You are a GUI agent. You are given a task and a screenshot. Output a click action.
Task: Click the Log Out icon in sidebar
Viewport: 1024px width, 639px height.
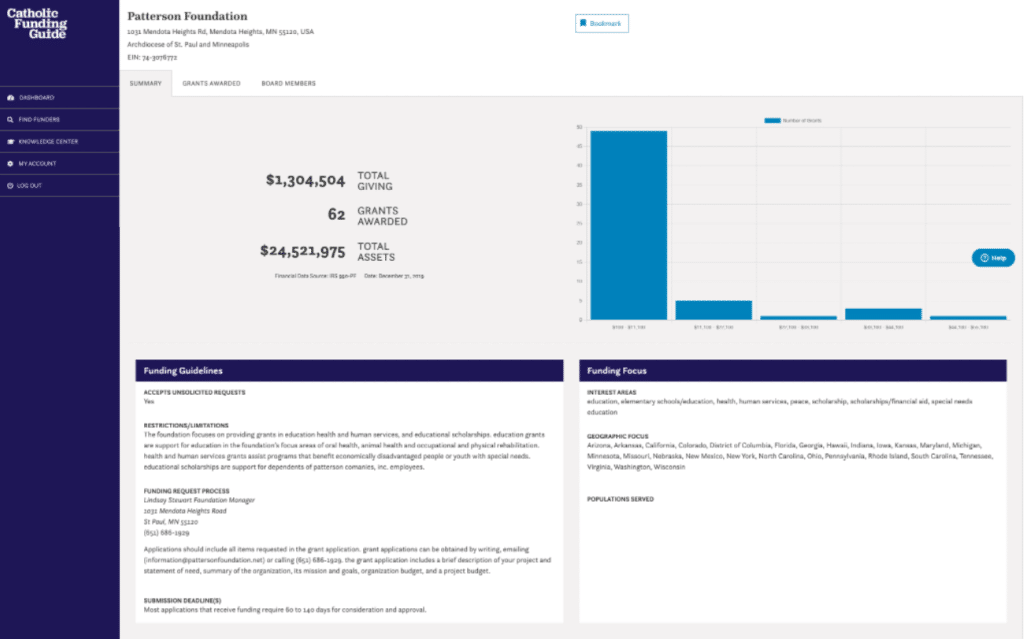(10, 186)
